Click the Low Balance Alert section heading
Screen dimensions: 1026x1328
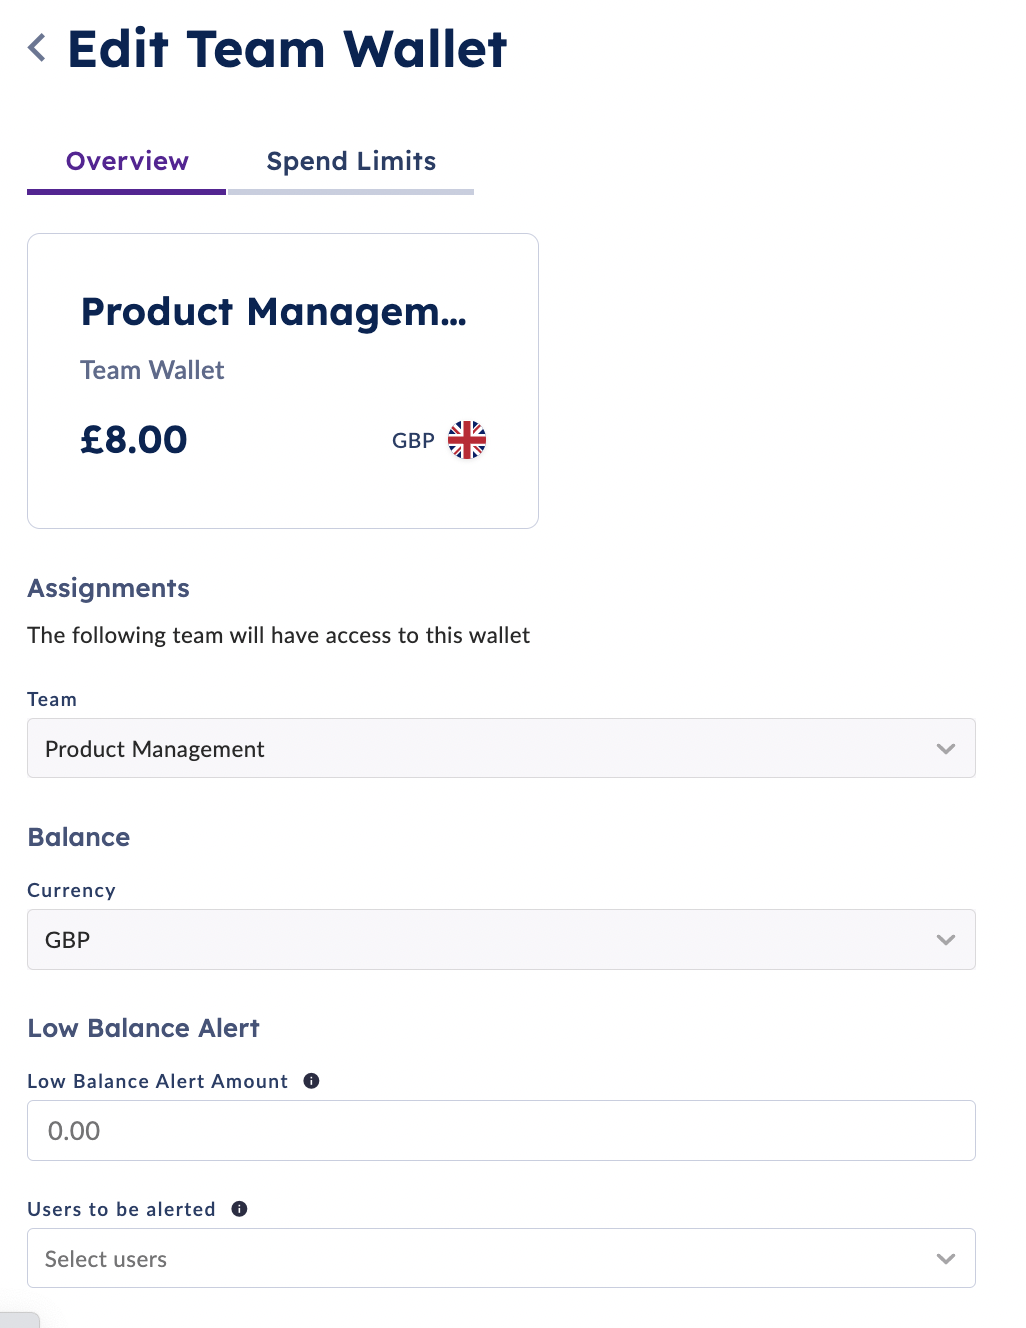[x=143, y=1028]
